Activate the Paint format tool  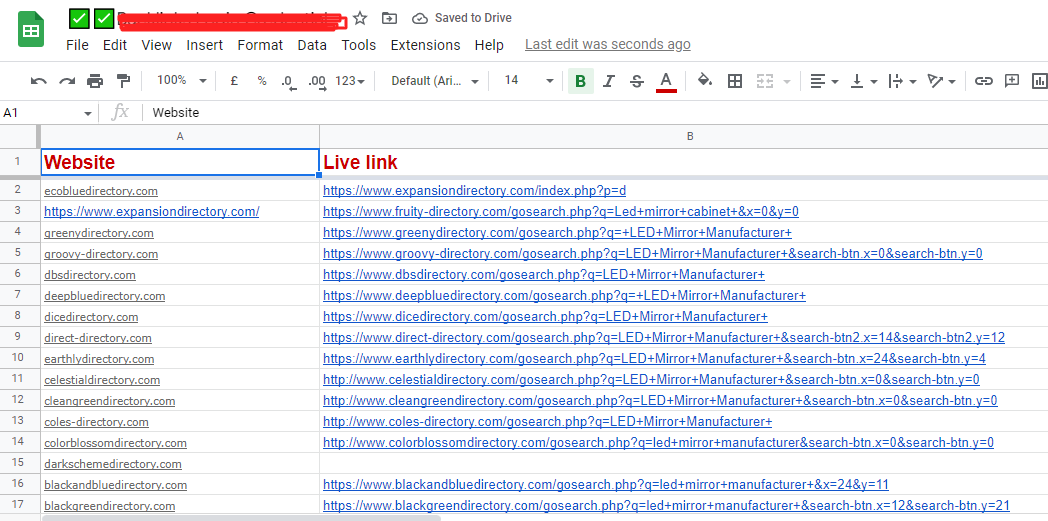click(123, 81)
